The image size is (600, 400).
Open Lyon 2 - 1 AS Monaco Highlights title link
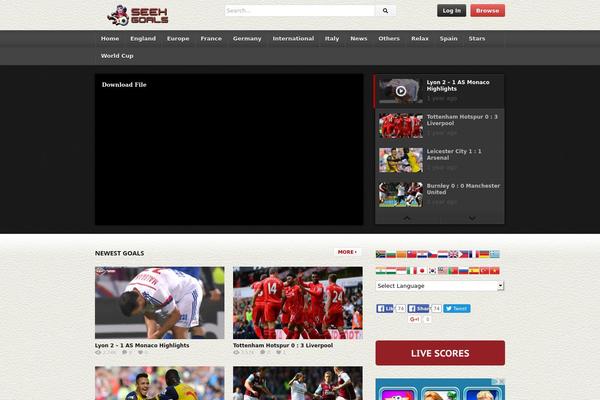(x=142, y=345)
